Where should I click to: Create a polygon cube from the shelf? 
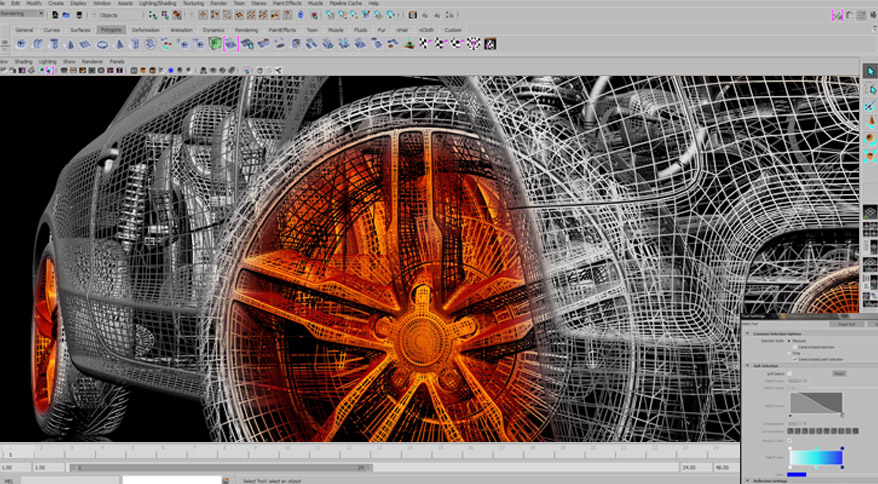[x=39, y=44]
